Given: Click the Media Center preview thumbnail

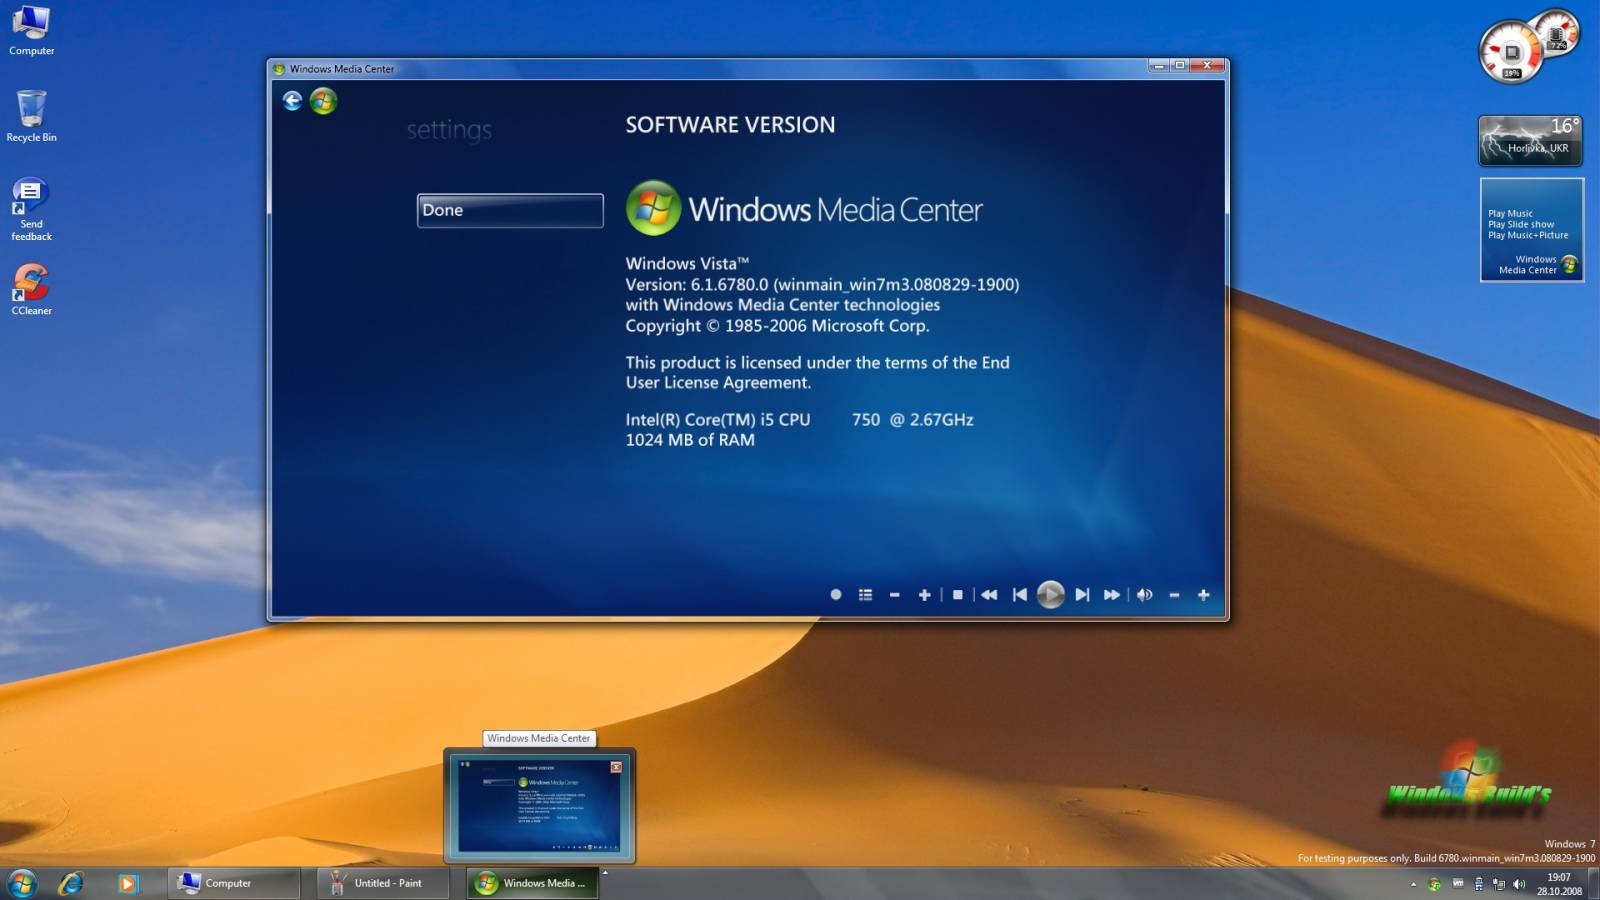Looking at the screenshot, I should click(539, 805).
